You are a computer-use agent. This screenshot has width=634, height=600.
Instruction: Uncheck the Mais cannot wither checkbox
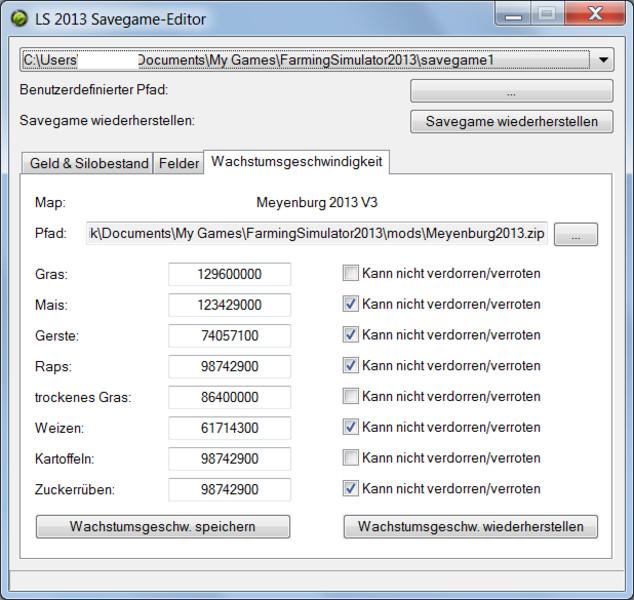tap(351, 304)
